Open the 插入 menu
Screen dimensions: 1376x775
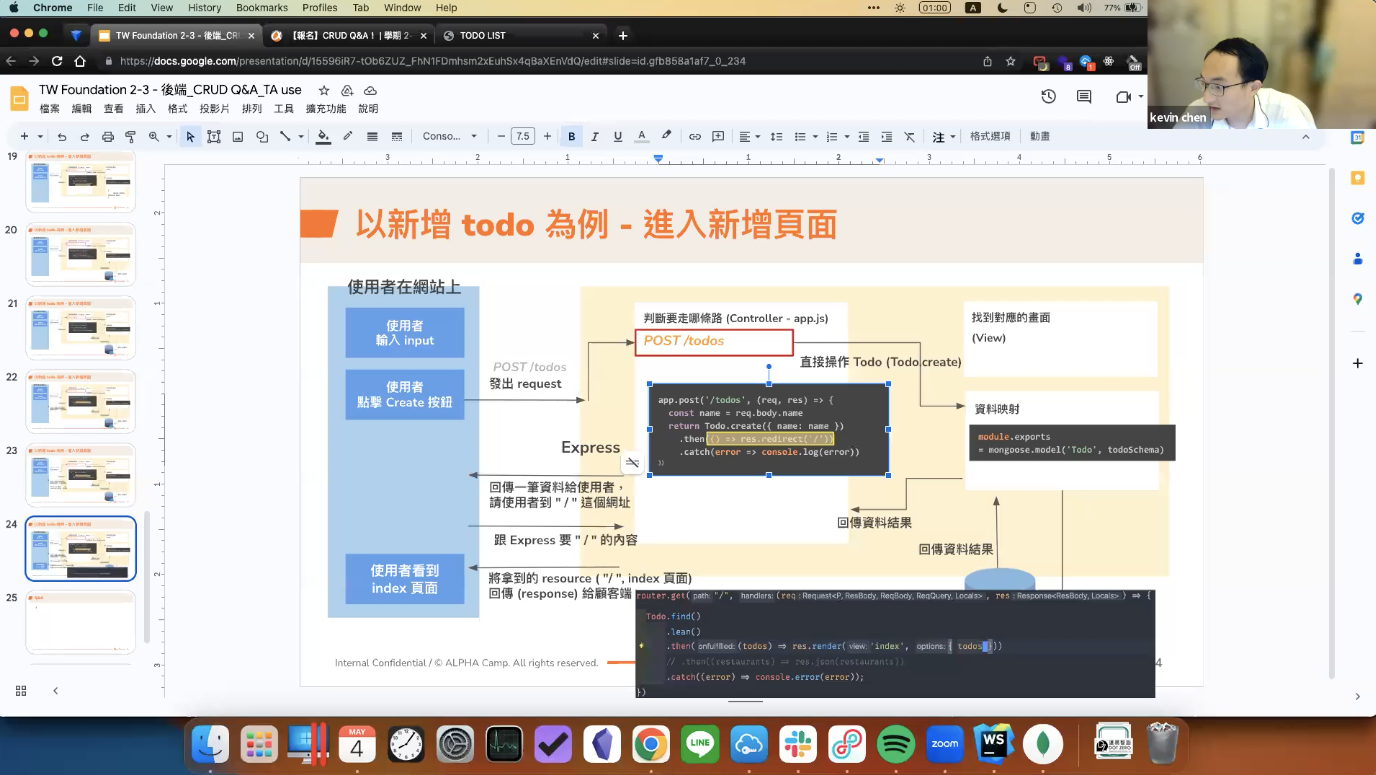tap(146, 109)
